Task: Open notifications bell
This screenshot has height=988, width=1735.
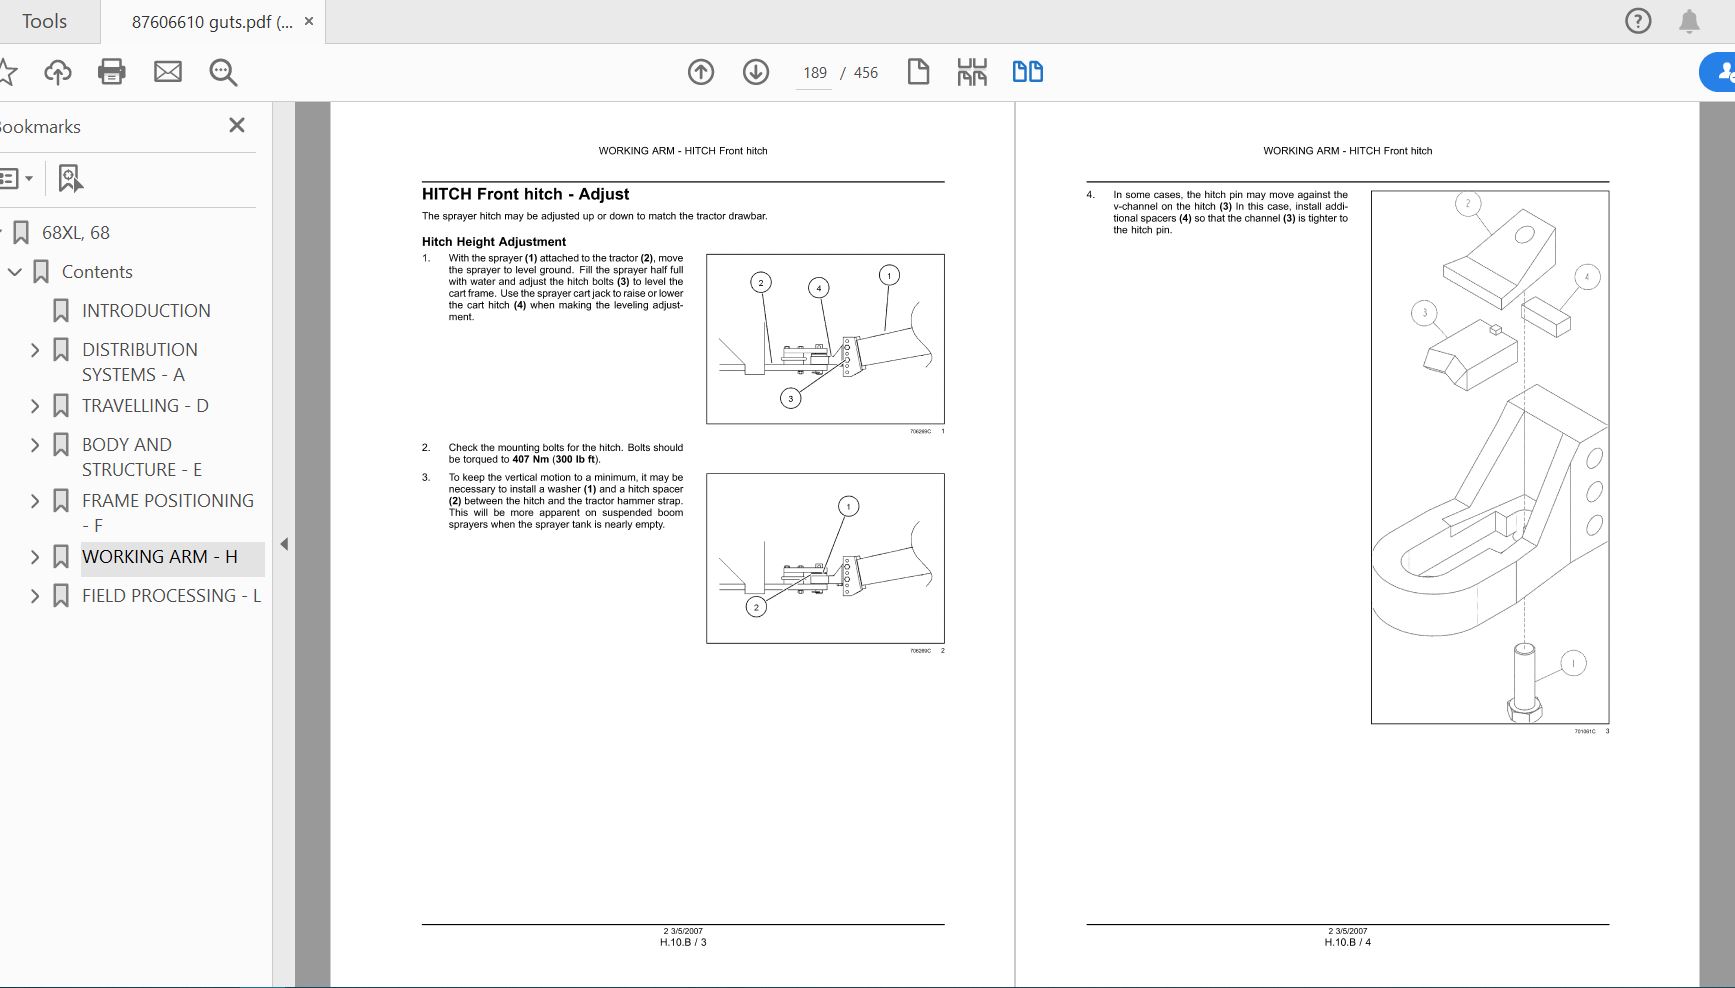Action: click(1689, 21)
